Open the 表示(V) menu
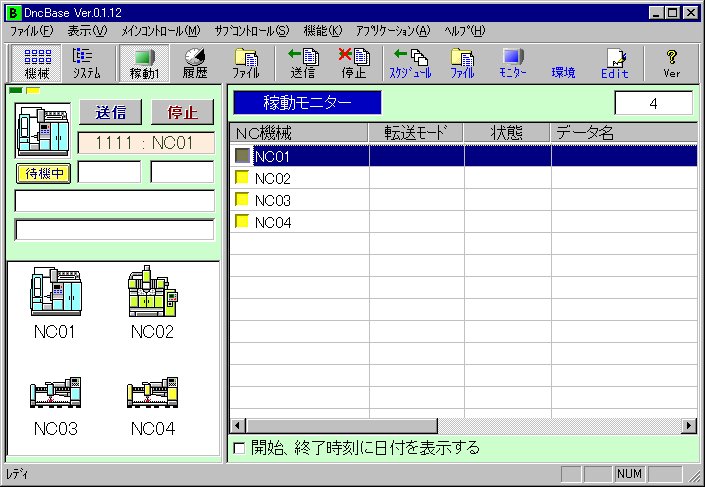Image resolution: width=705 pixels, height=487 pixels. pos(87,31)
